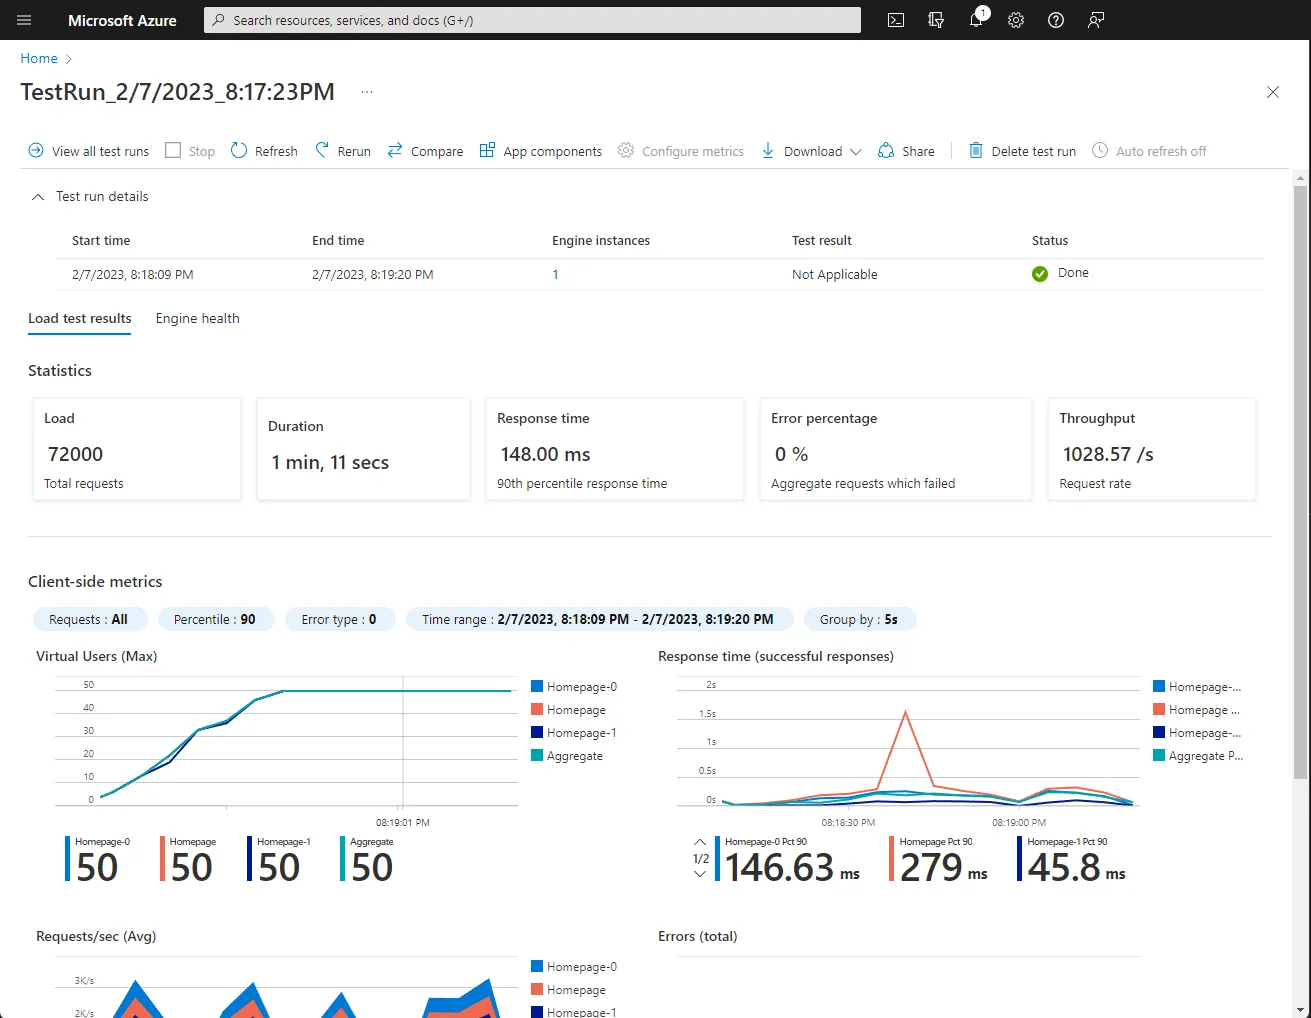Click the Response time 148.00 ms card
Viewport: 1311px width, 1018px height.
(x=615, y=449)
